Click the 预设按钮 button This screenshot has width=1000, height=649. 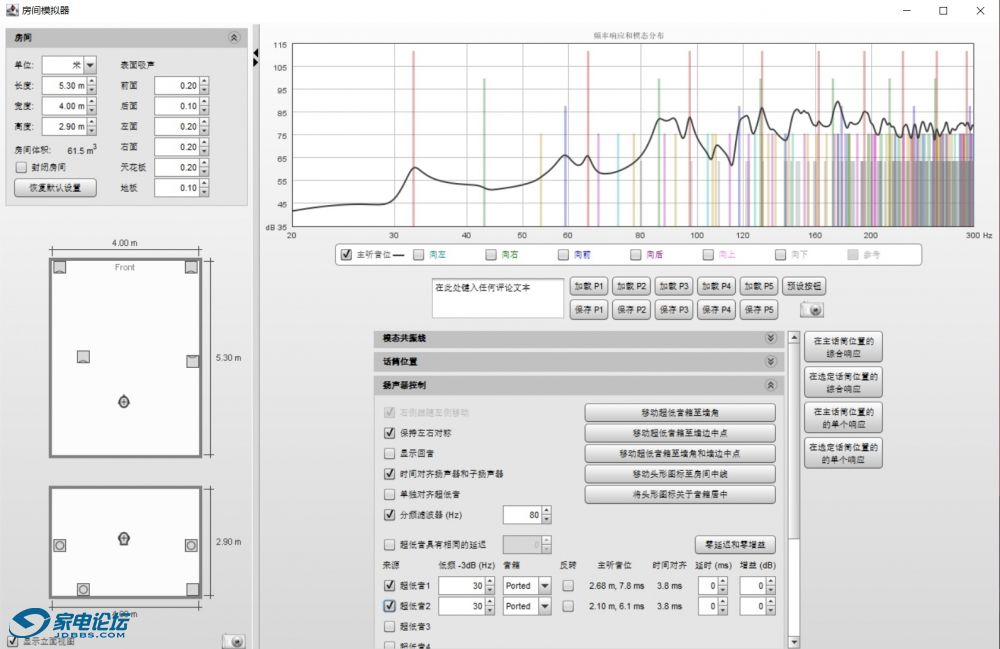click(804, 286)
